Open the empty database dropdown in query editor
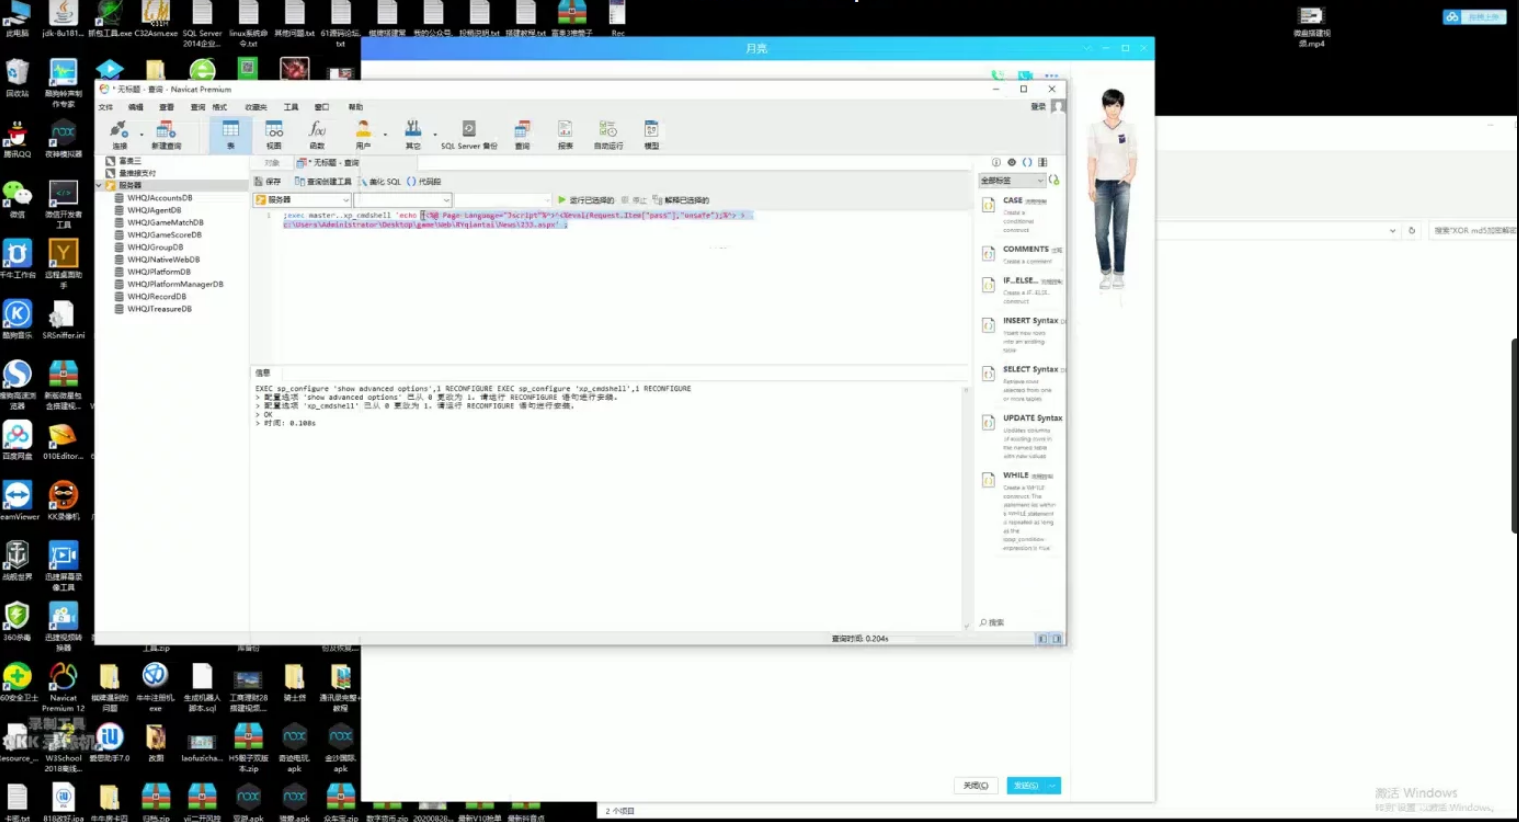The height and width of the screenshot is (822, 1519). (403, 200)
